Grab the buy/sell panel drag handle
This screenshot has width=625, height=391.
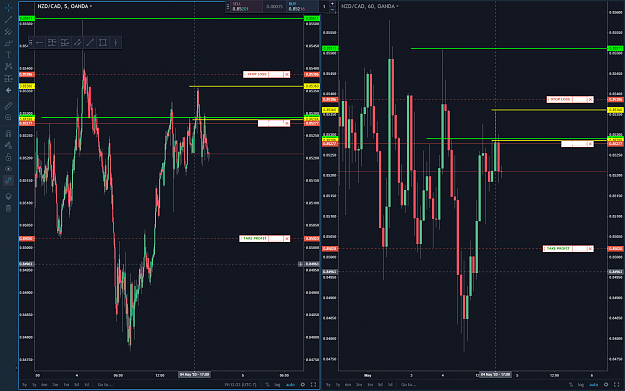click(228, 6)
